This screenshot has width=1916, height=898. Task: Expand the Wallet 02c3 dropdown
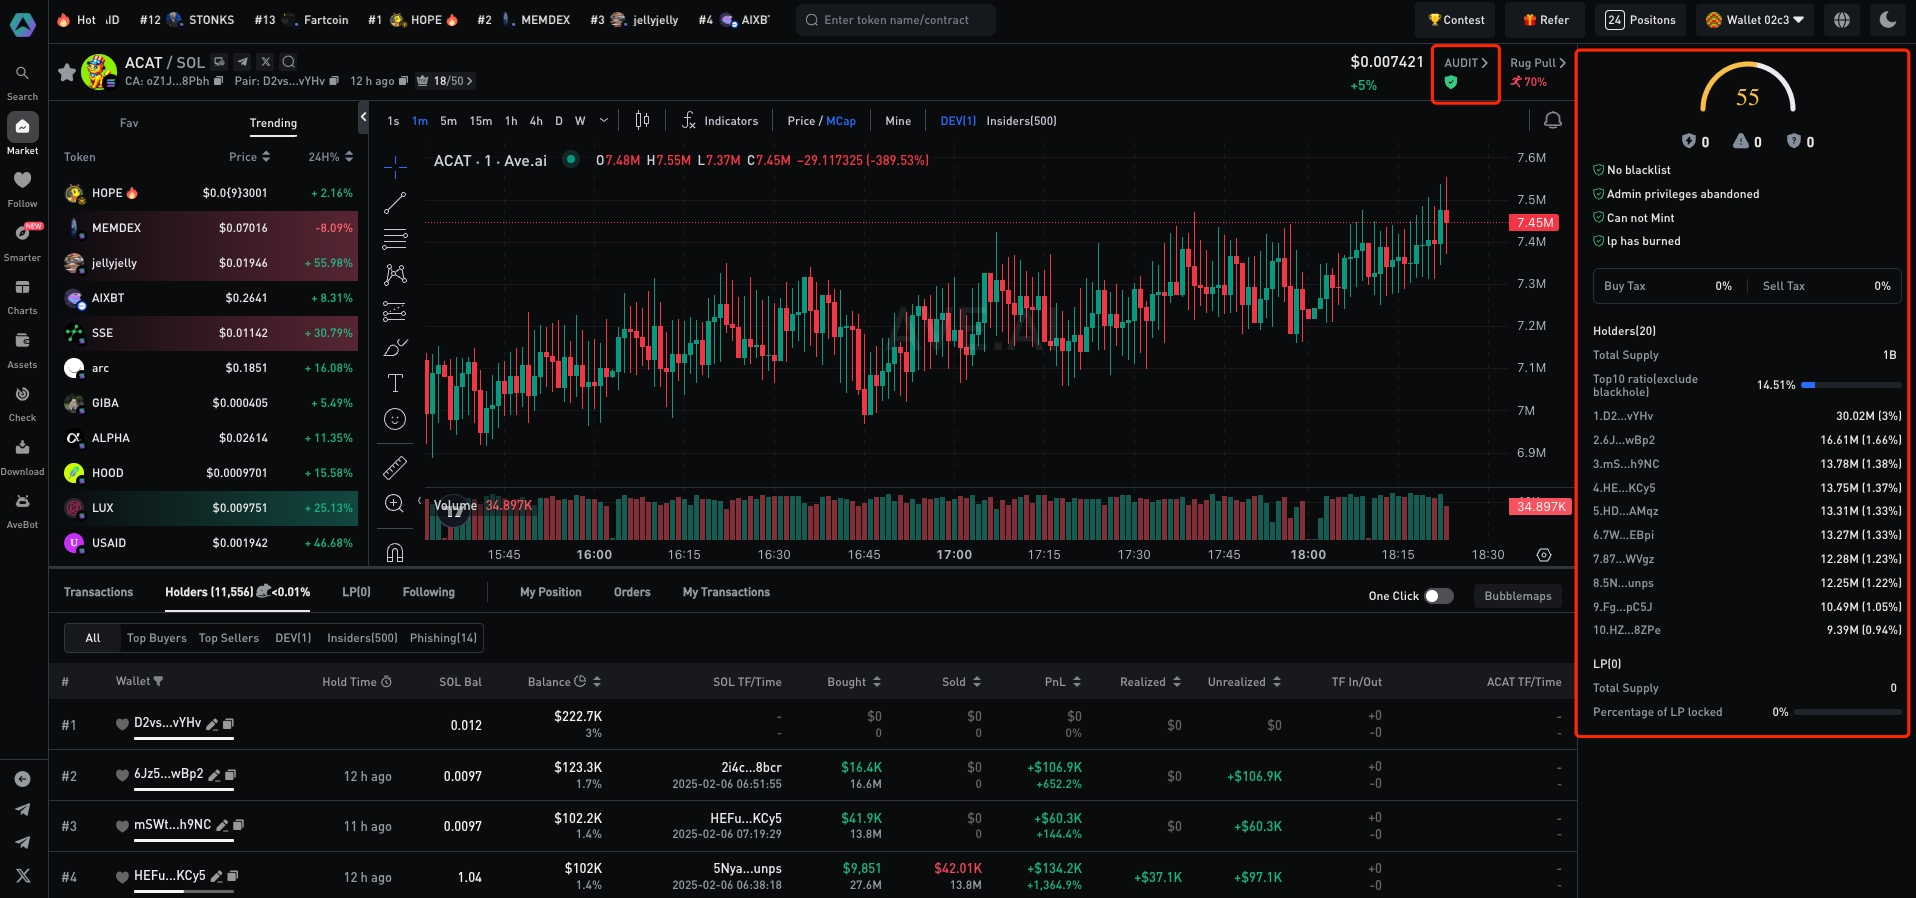pyautogui.click(x=1755, y=20)
